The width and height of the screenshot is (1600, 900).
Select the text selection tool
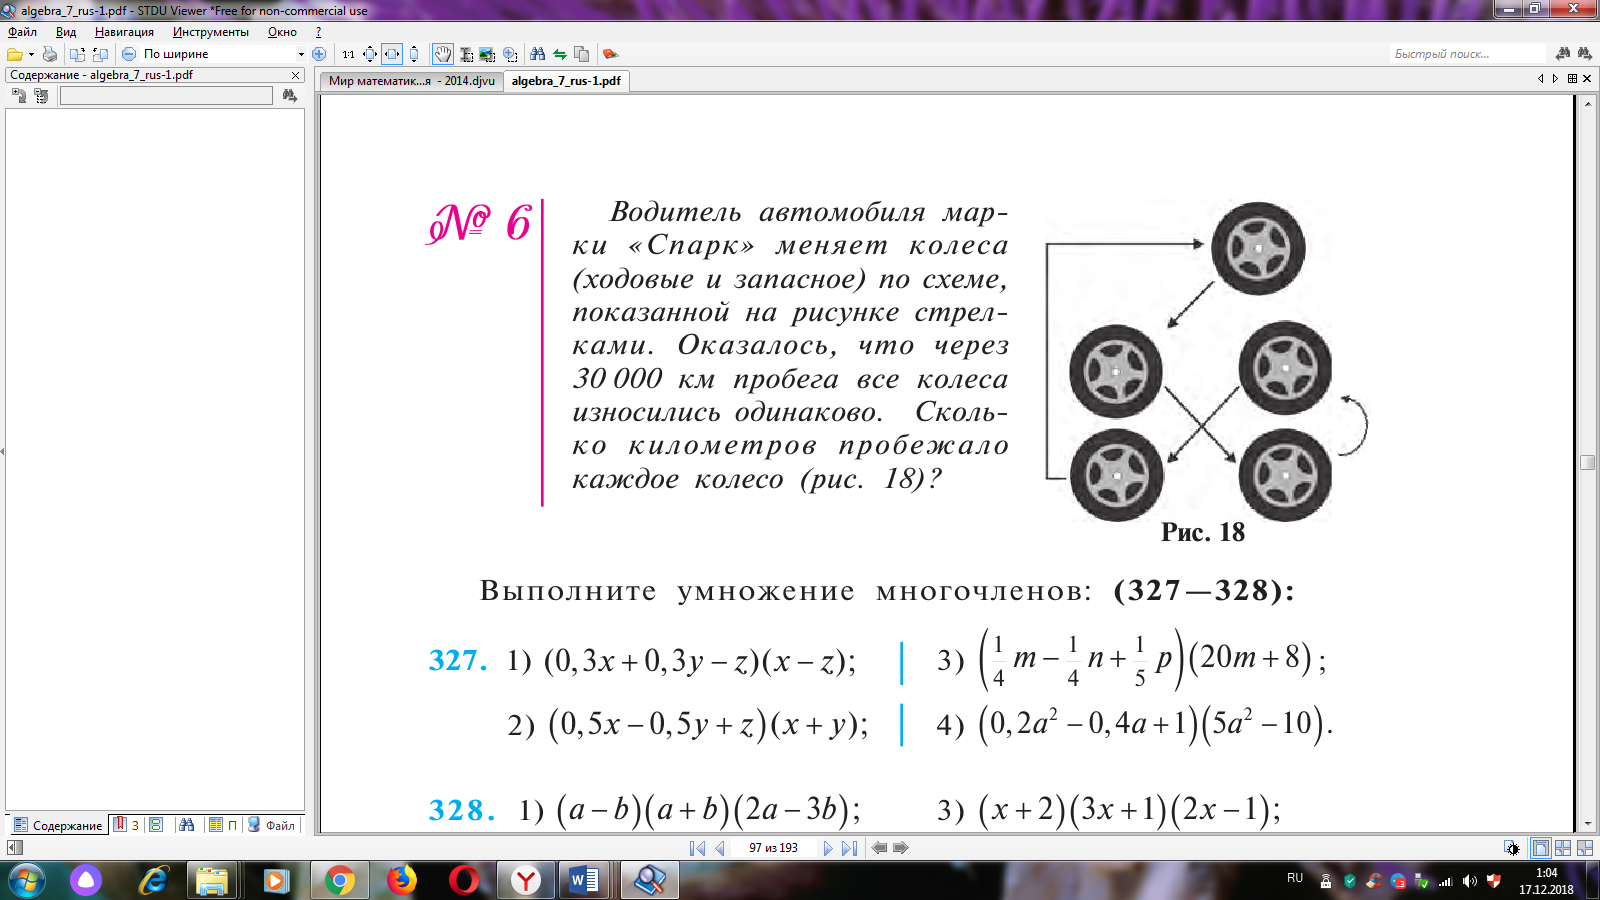(x=466, y=54)
